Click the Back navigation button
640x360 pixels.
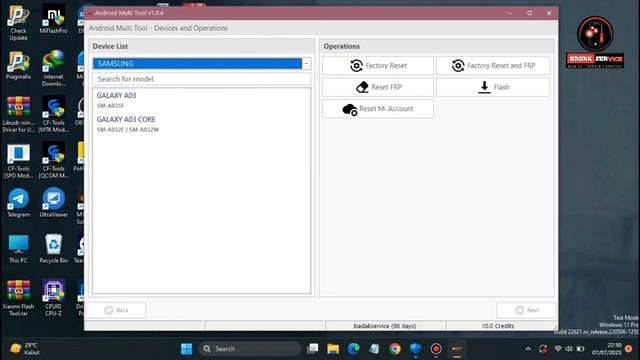pyautogui.click(x=116, y=310)
